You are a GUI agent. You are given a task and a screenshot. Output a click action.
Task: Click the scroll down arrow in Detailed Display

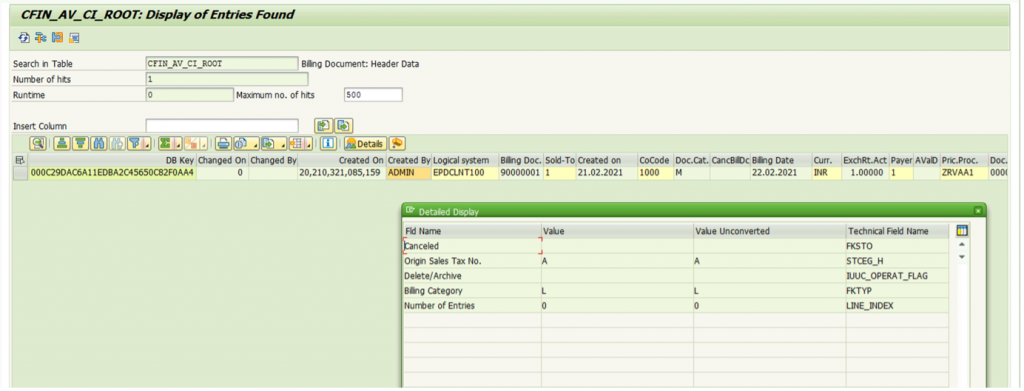(x=961, y=257)
